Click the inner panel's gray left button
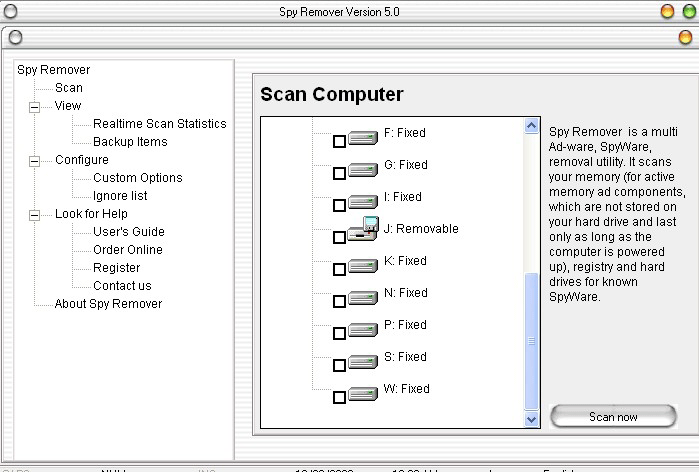This screenshot has width=699, height=472. [15, 37]
